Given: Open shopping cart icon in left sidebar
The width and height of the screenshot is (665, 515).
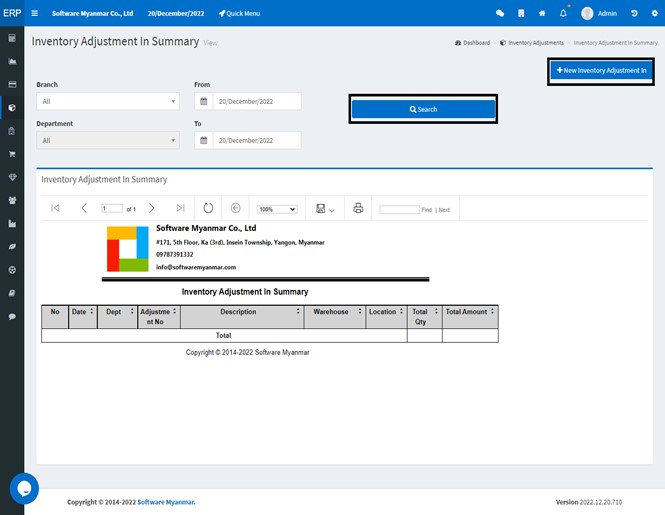Looking at the screenshot, I should tap(12, 154).
